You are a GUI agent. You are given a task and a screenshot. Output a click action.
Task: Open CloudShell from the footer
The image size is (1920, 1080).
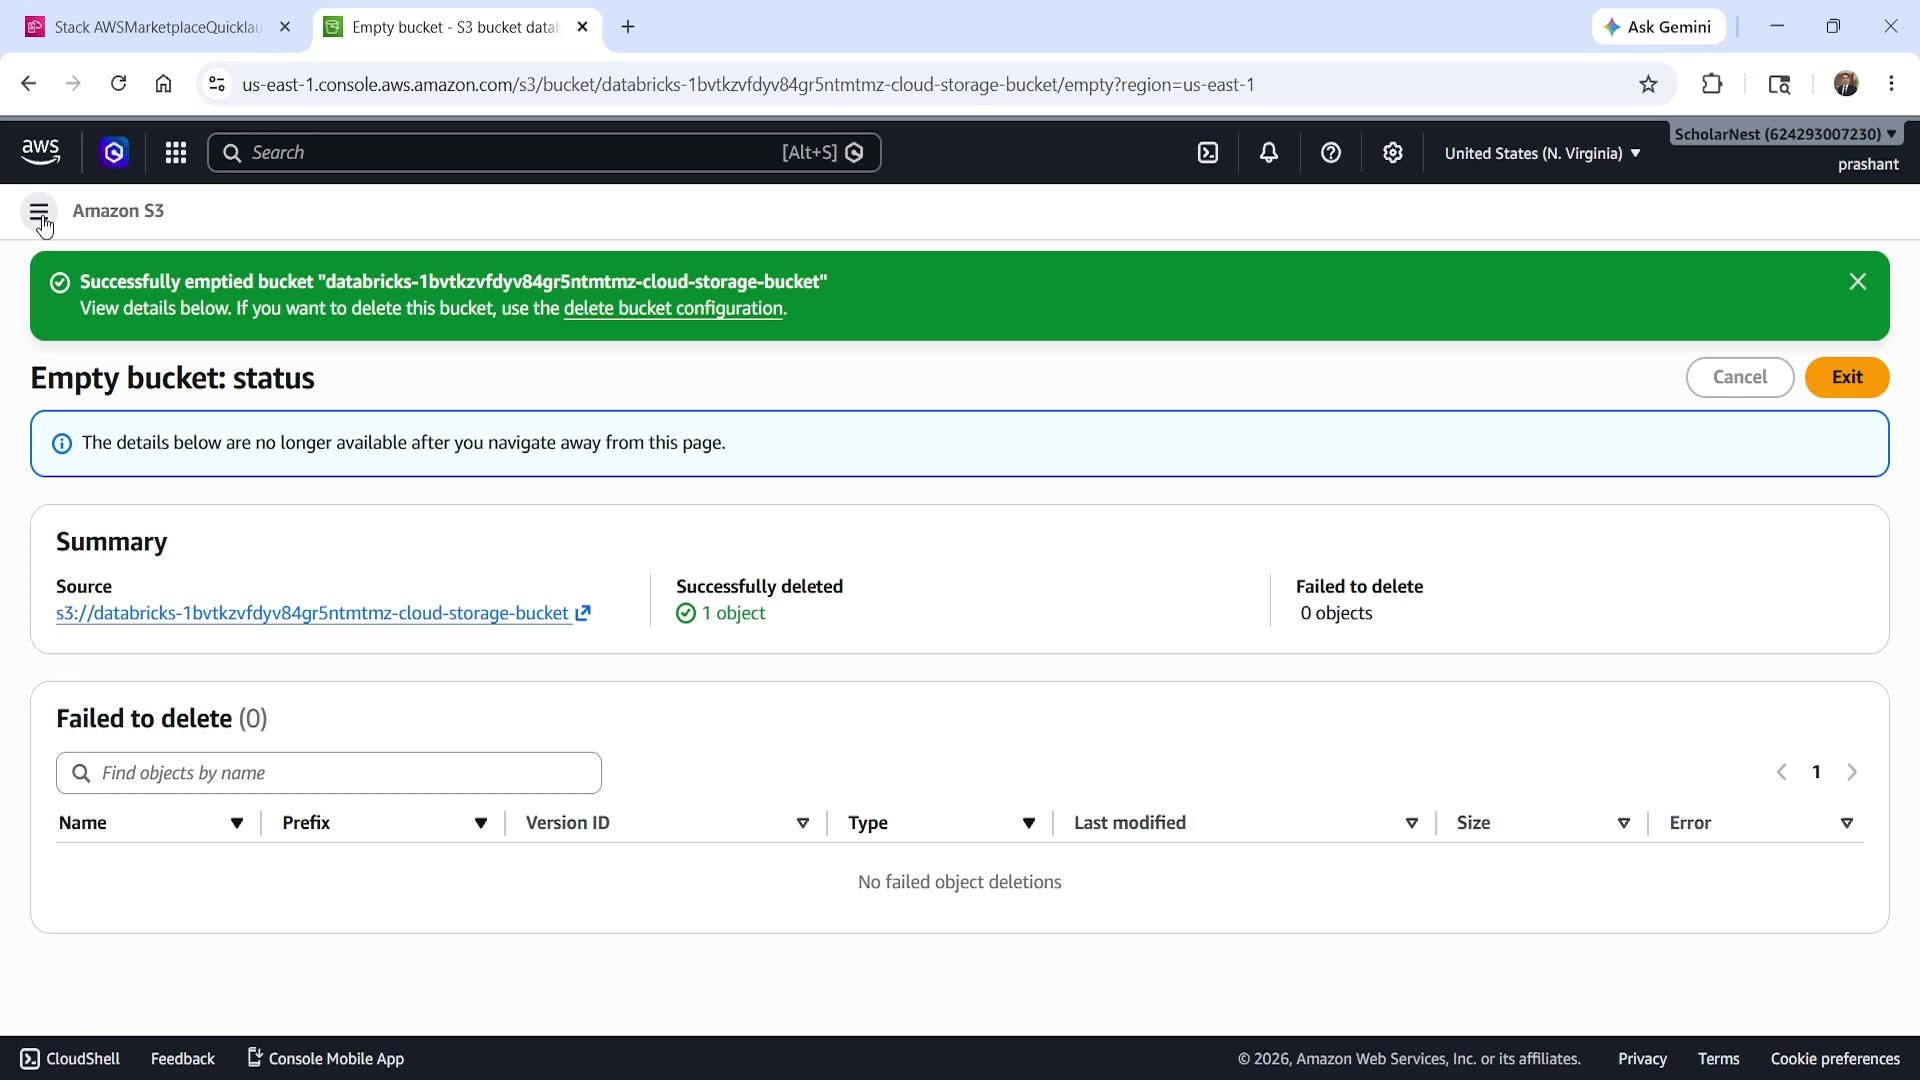click(70, 1058)
